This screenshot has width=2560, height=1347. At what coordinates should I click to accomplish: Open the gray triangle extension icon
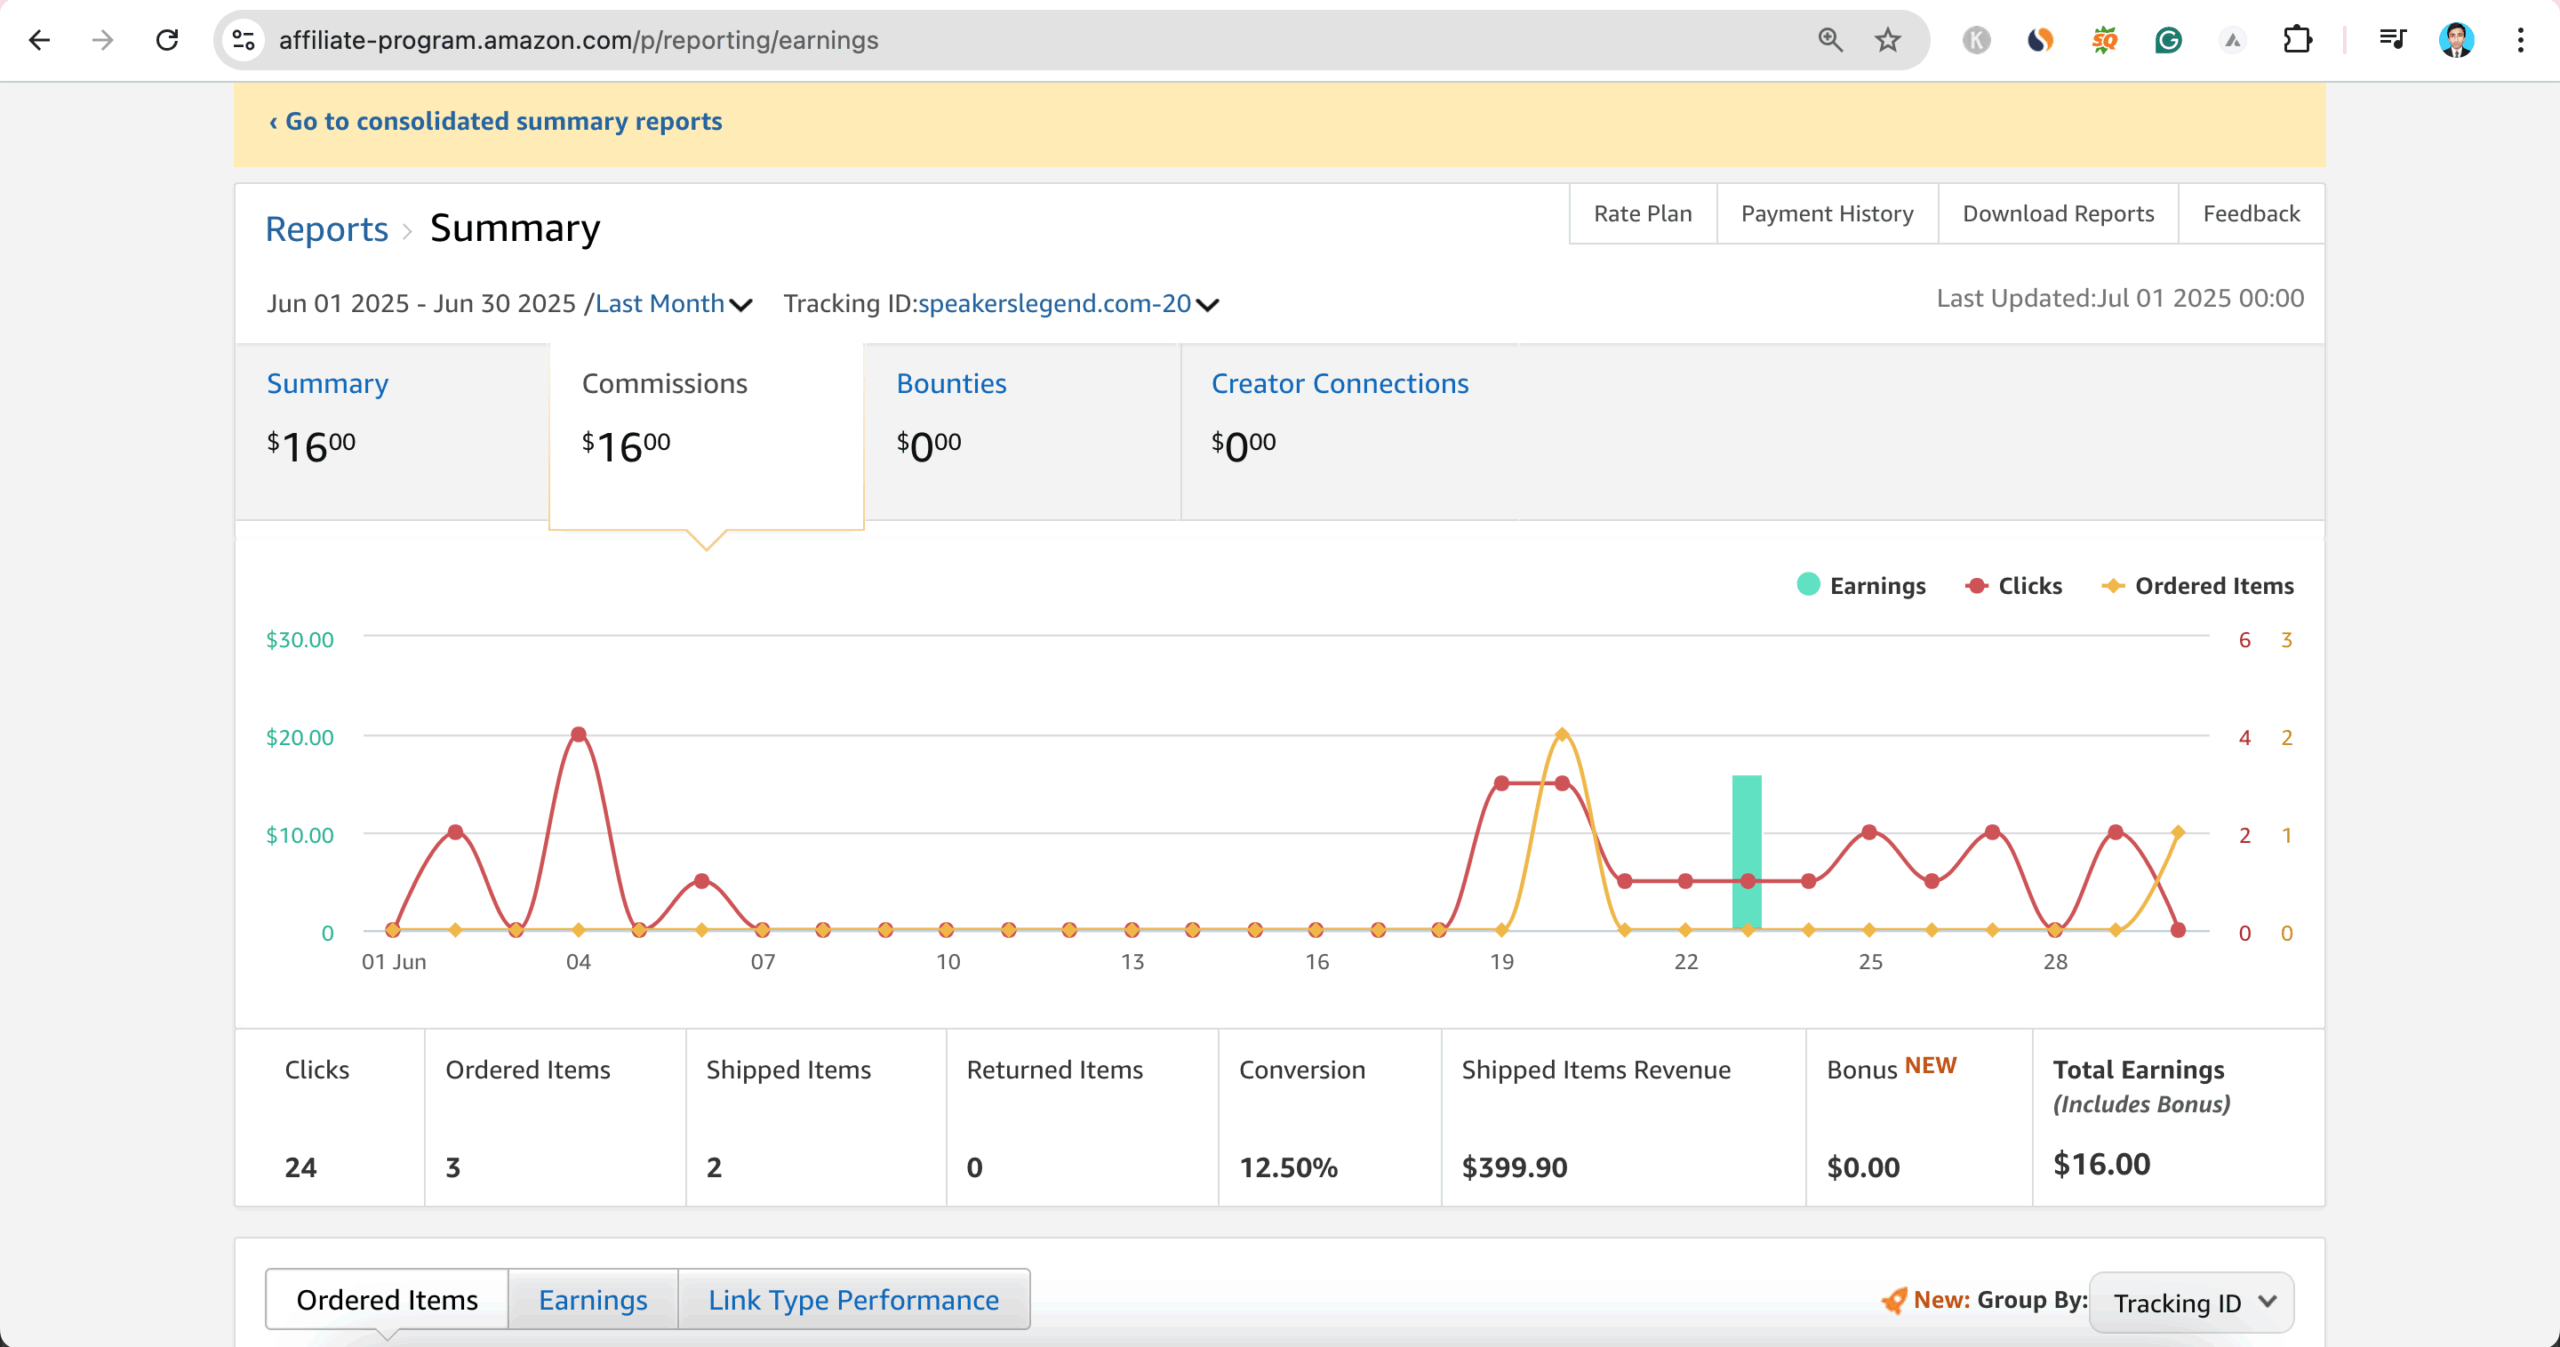coord(2232,40)
